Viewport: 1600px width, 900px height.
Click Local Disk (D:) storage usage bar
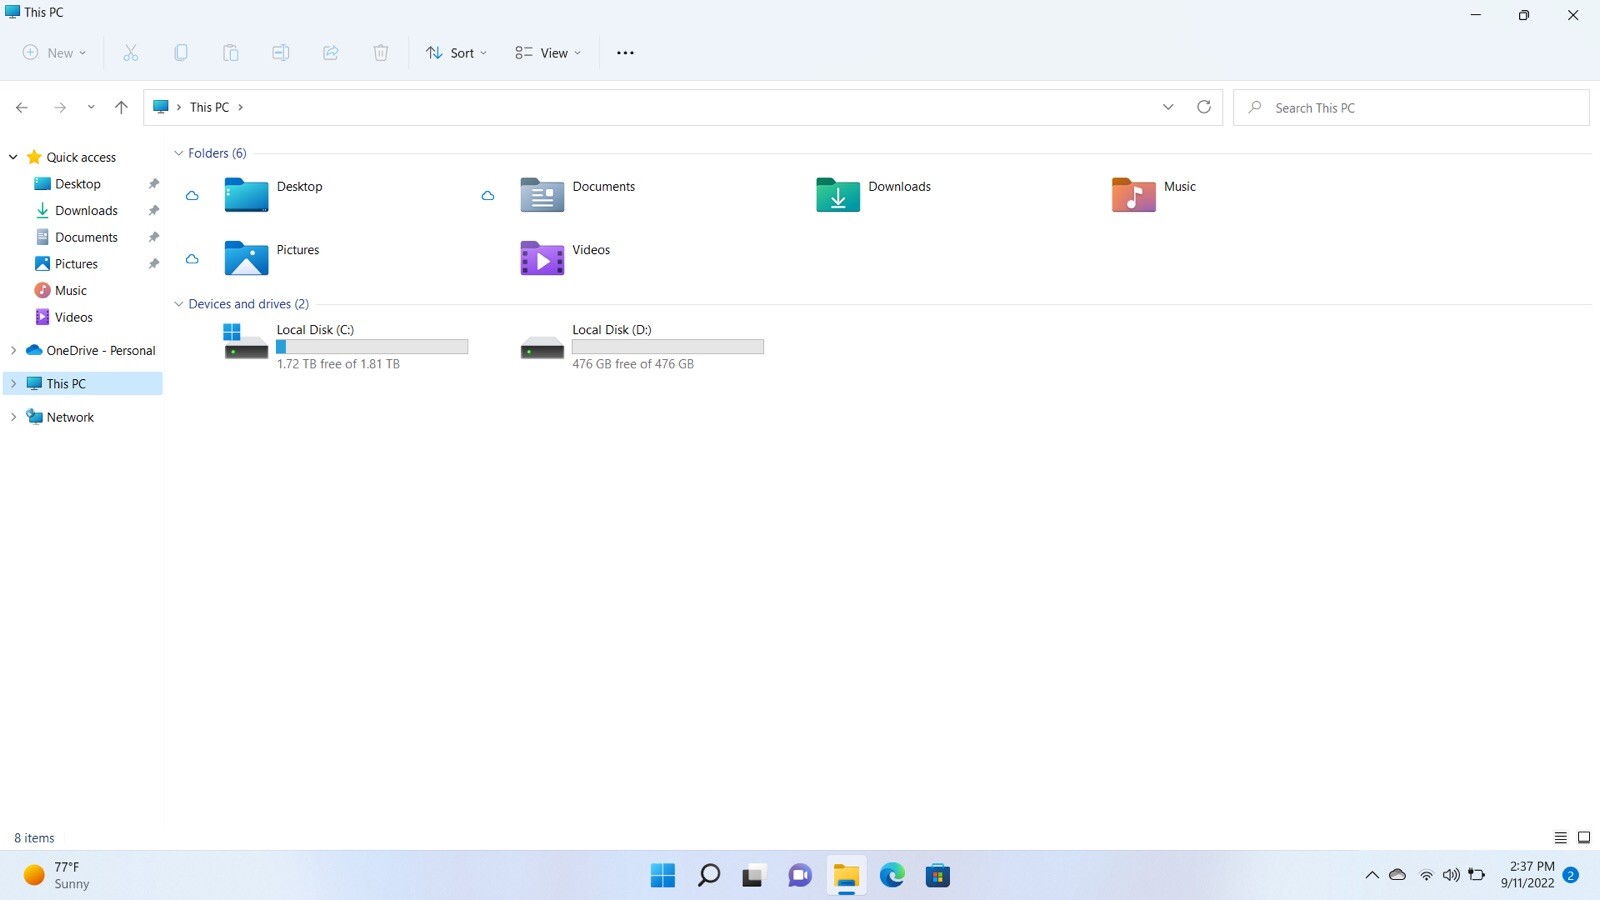(x=668, y=347)
